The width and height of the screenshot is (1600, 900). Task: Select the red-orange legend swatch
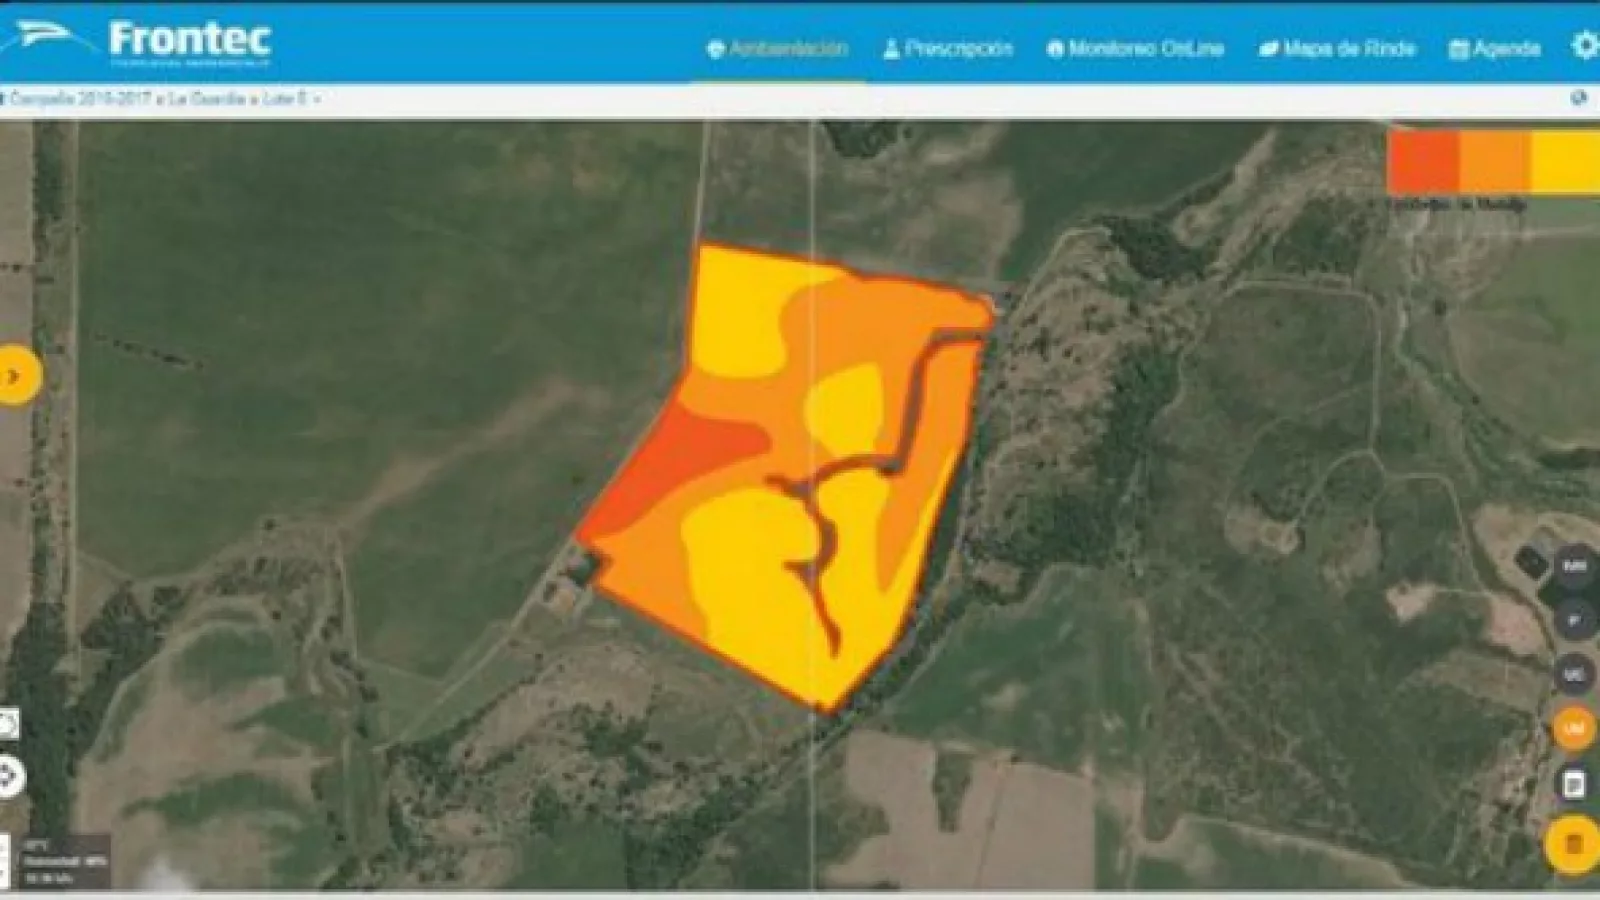pos(1423,161)
